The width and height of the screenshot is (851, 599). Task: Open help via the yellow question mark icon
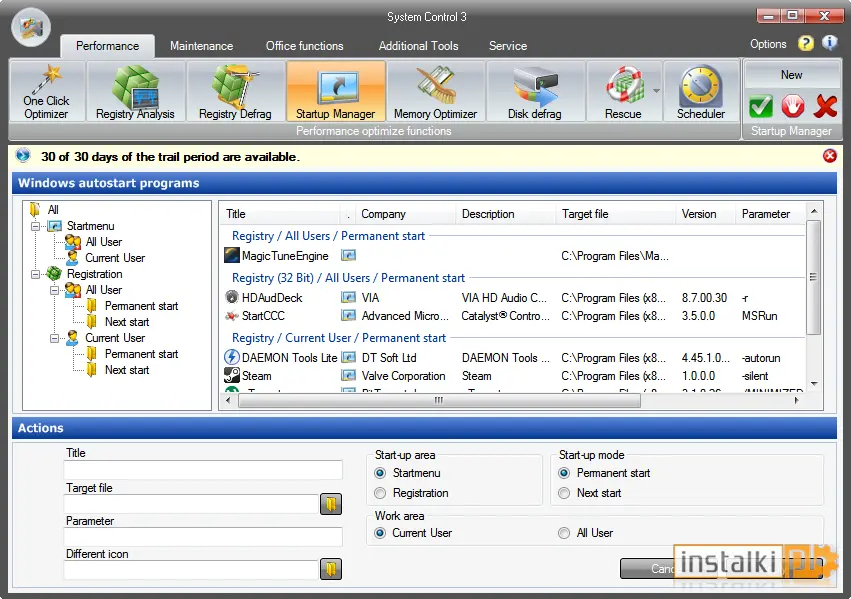(806, 43)
